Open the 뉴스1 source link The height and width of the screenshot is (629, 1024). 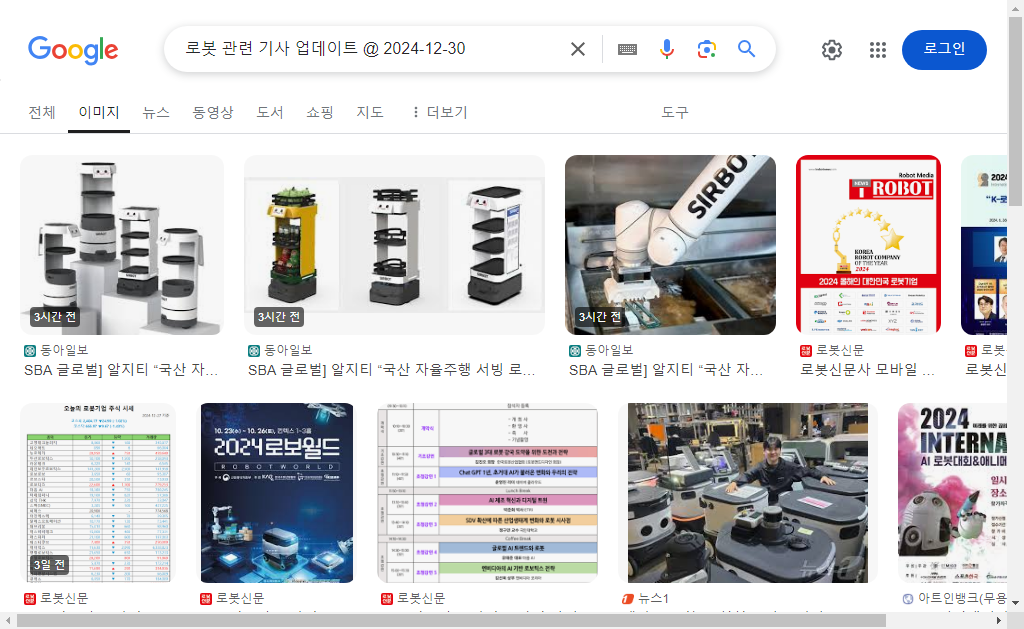point(653,598)
